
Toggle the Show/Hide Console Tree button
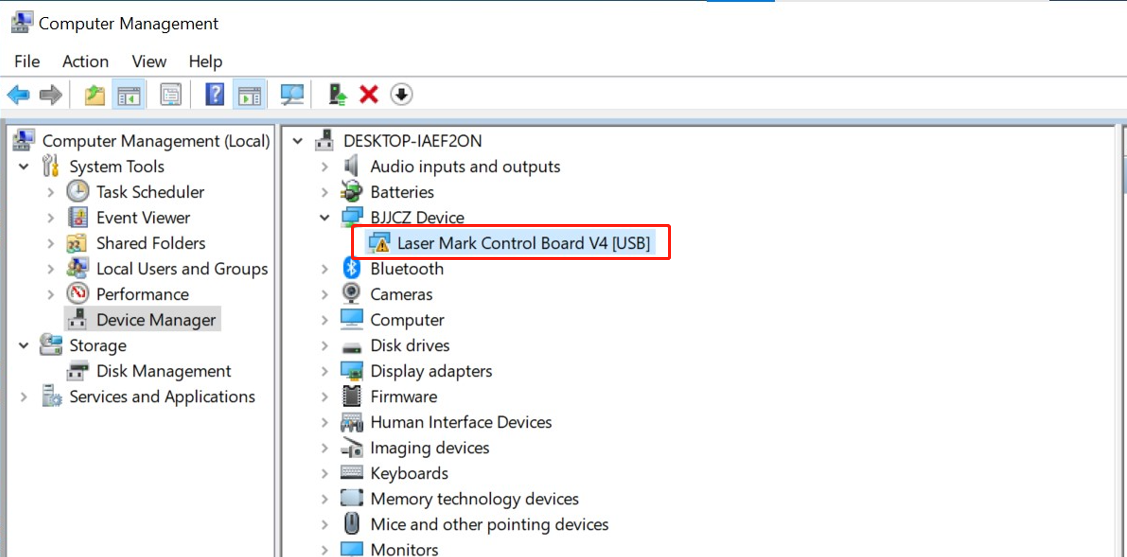128,95
